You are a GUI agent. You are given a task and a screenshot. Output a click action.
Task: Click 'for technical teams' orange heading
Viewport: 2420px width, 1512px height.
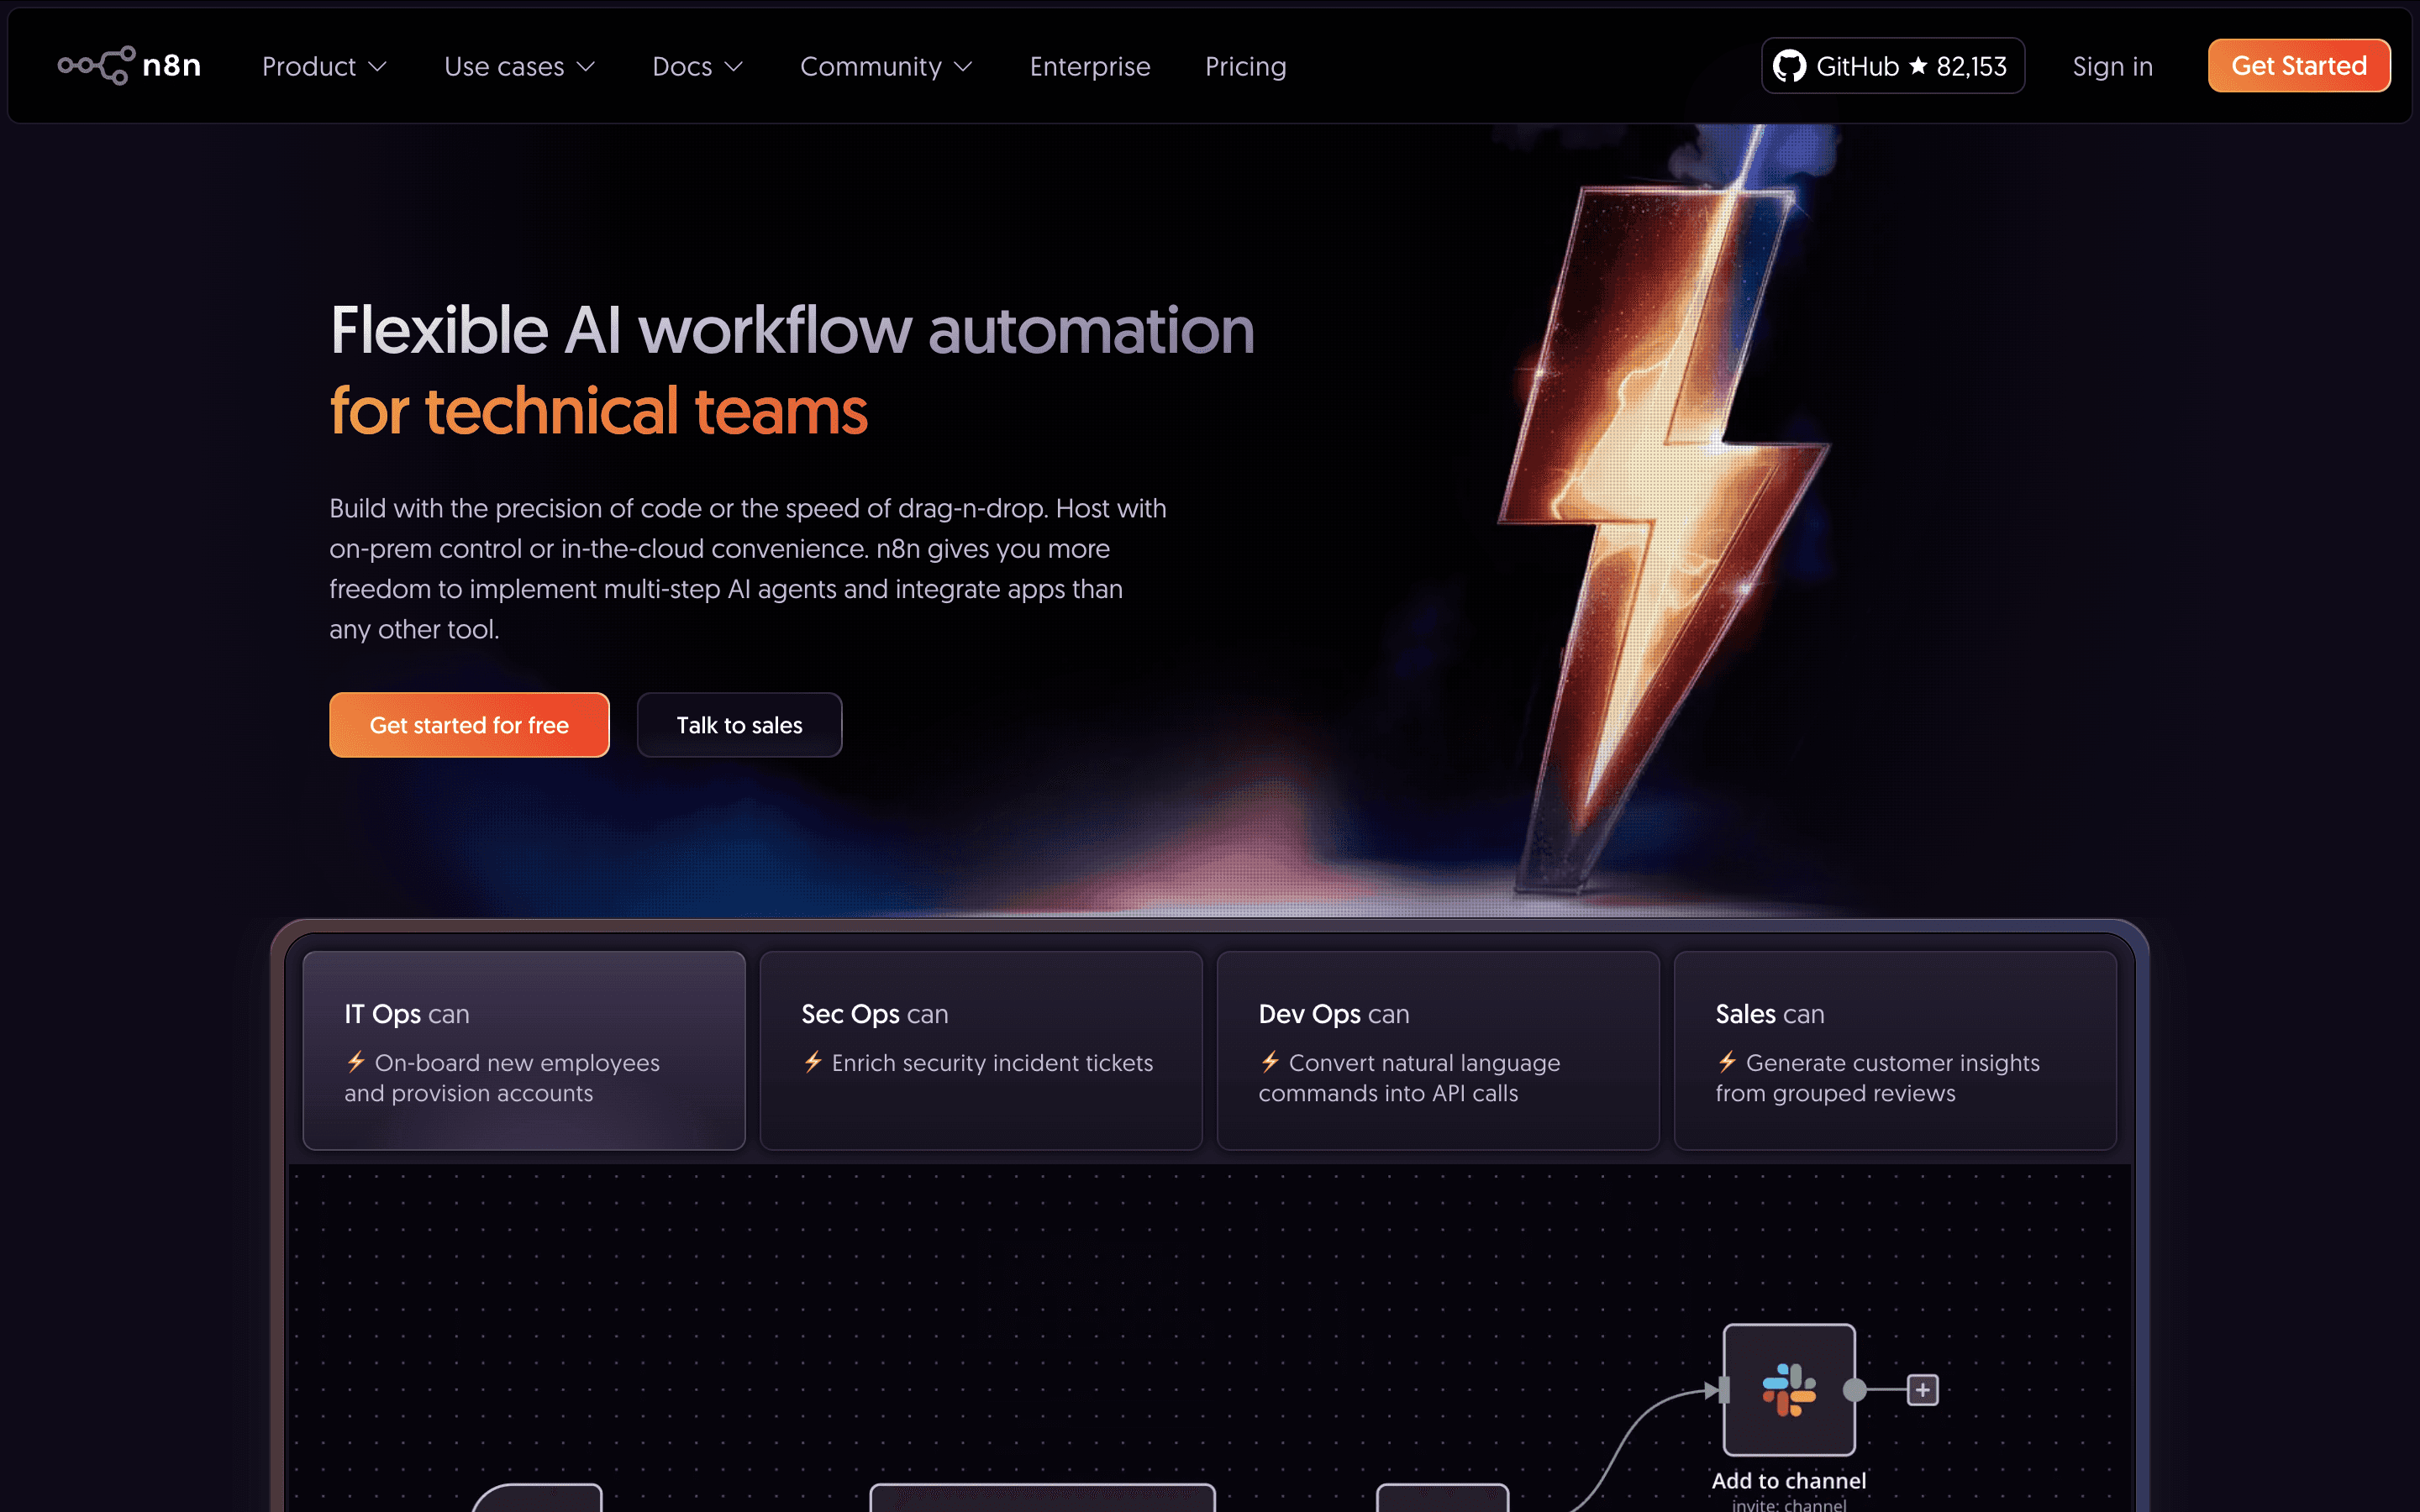598,411
